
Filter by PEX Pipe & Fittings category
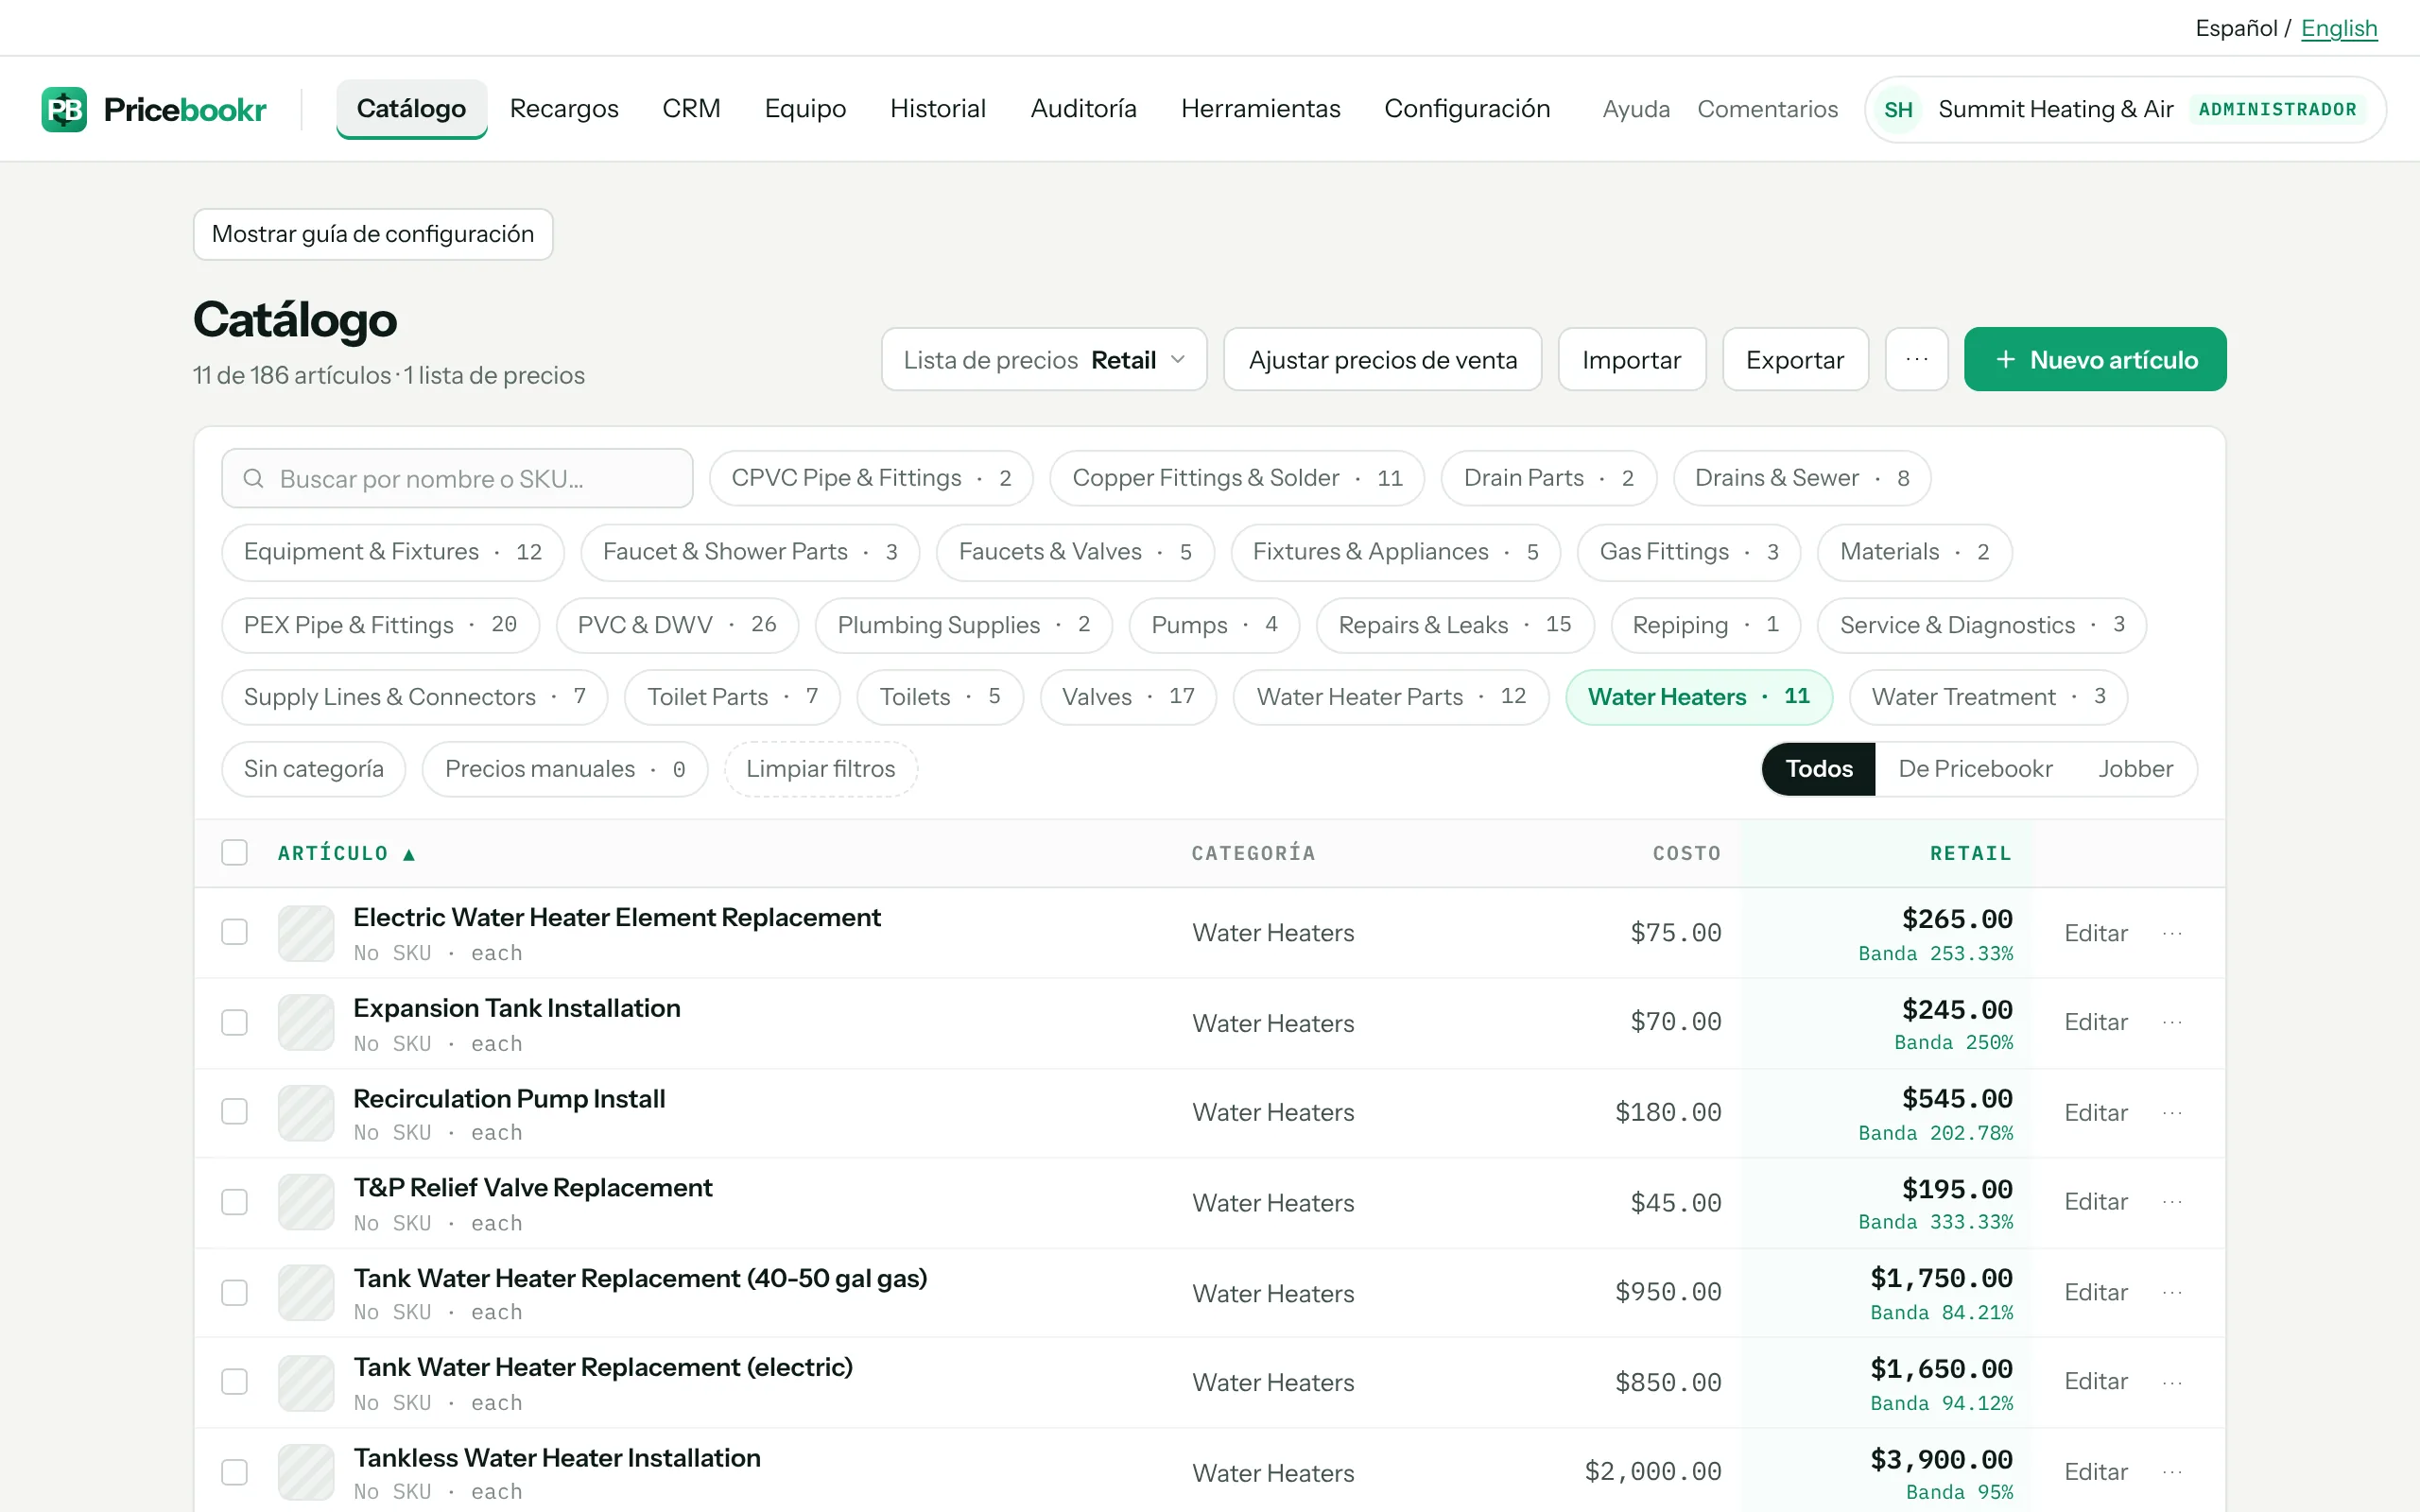click(380, 625)
